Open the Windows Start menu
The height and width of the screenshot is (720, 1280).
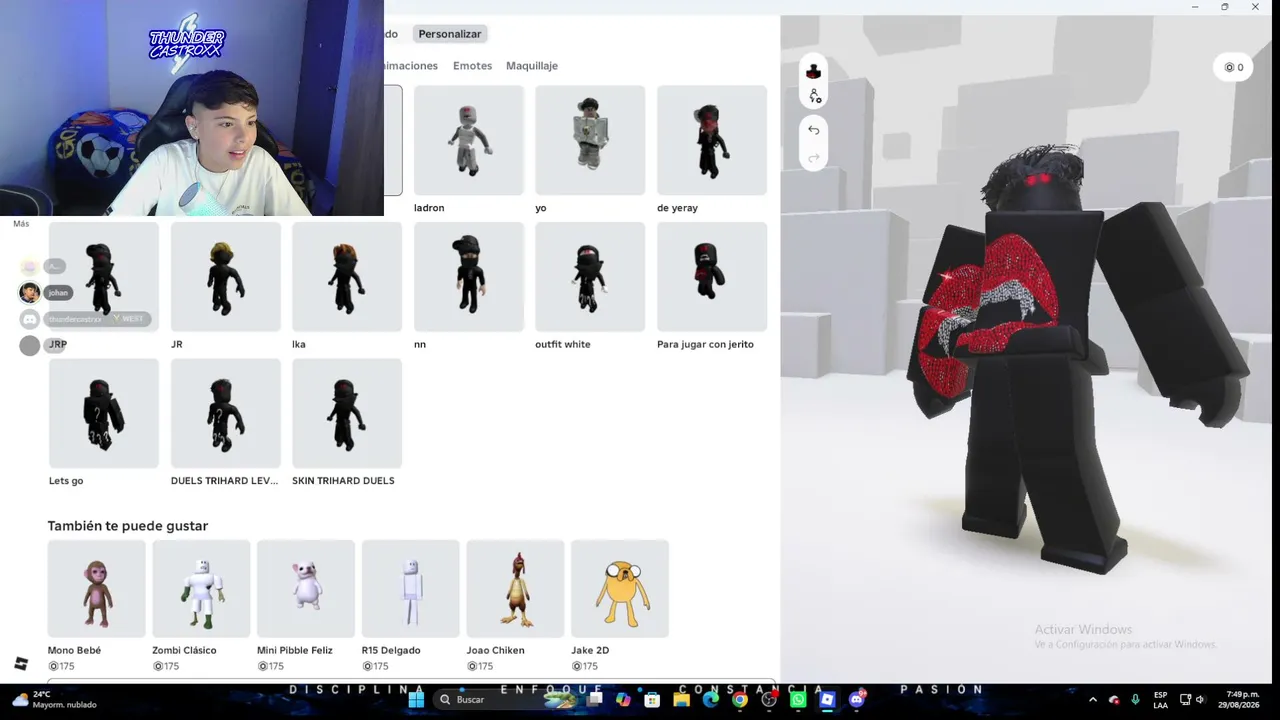[416, 700]
